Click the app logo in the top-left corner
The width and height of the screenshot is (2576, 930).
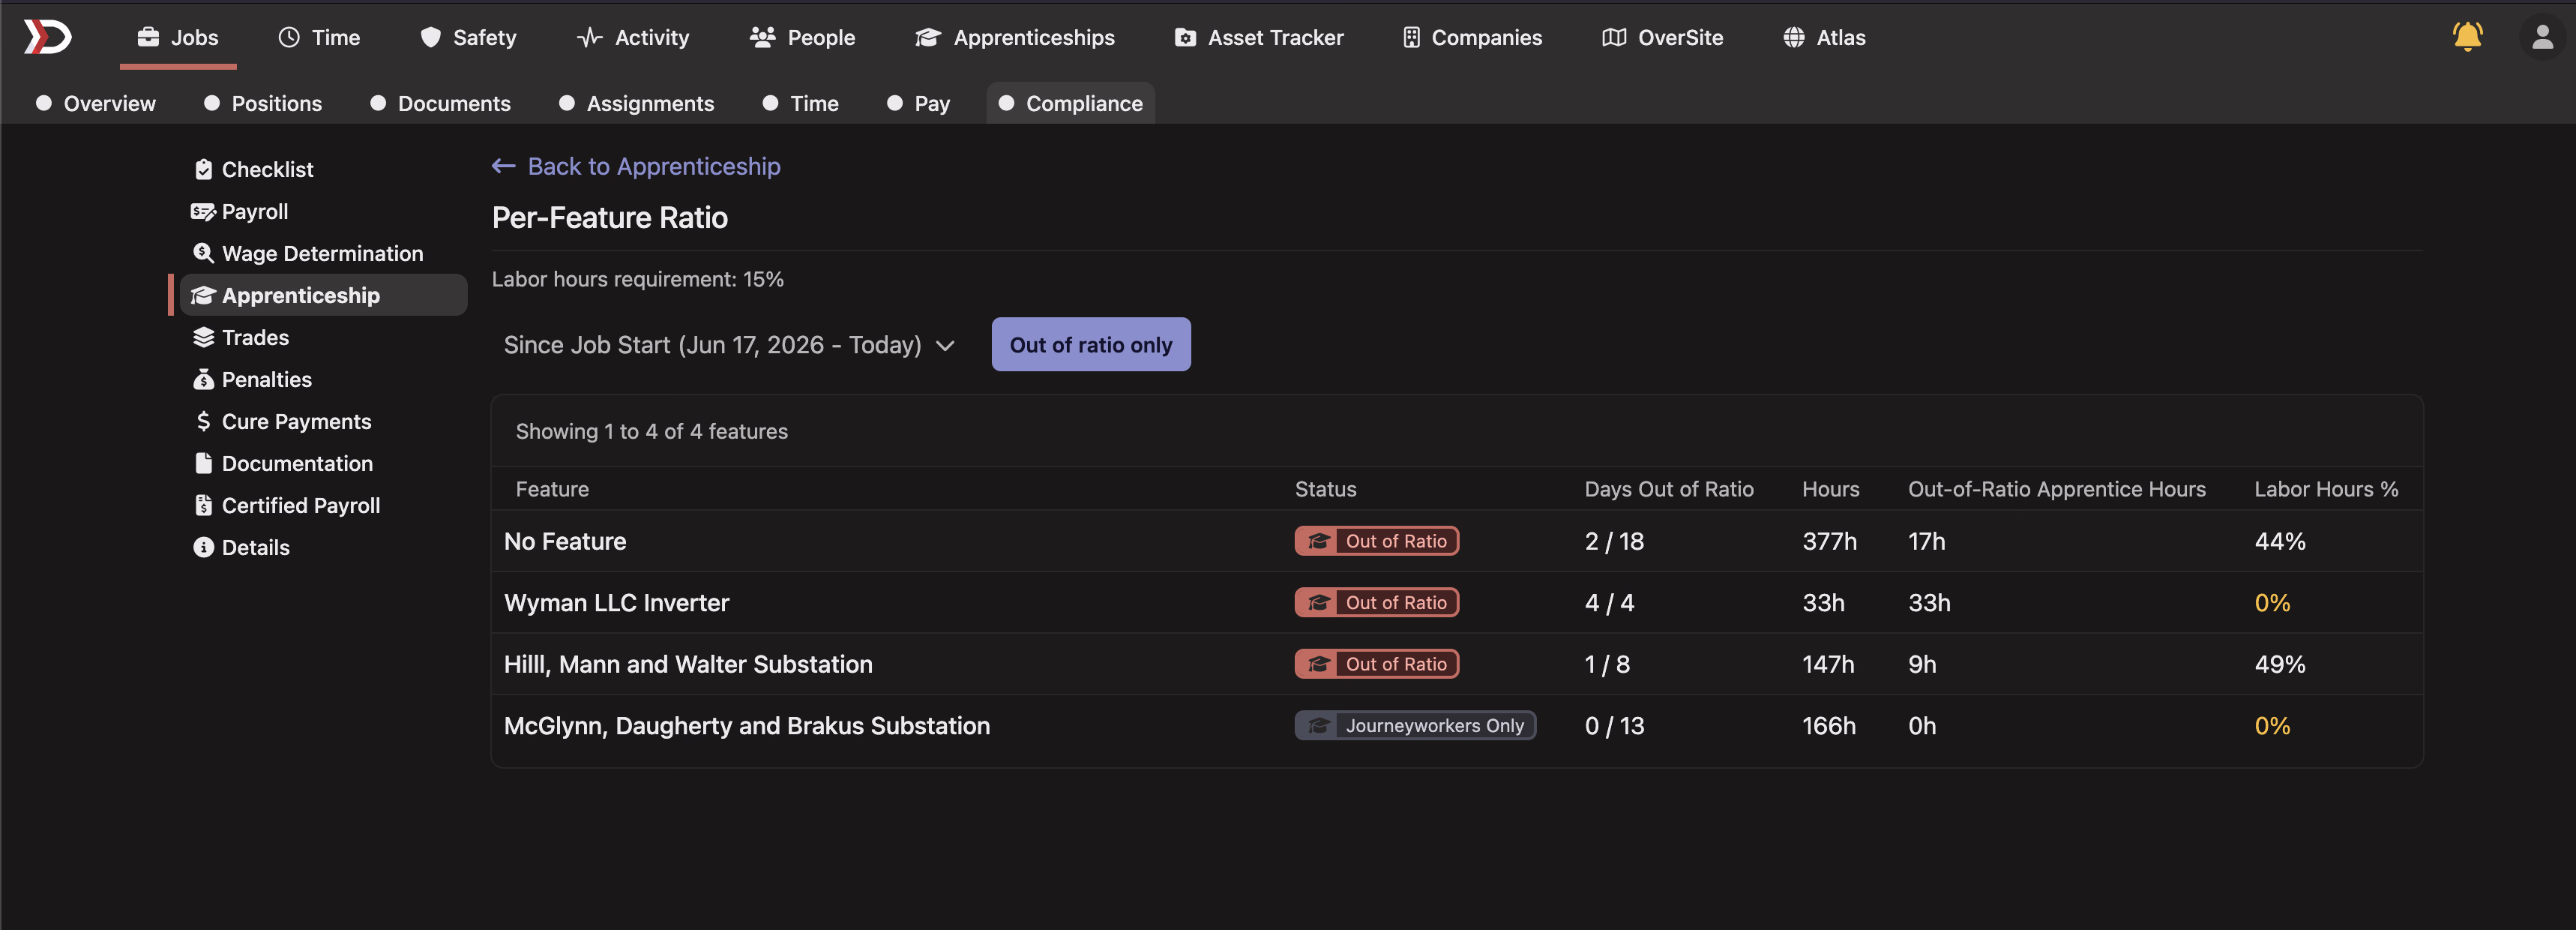click(x=47, y=37)
